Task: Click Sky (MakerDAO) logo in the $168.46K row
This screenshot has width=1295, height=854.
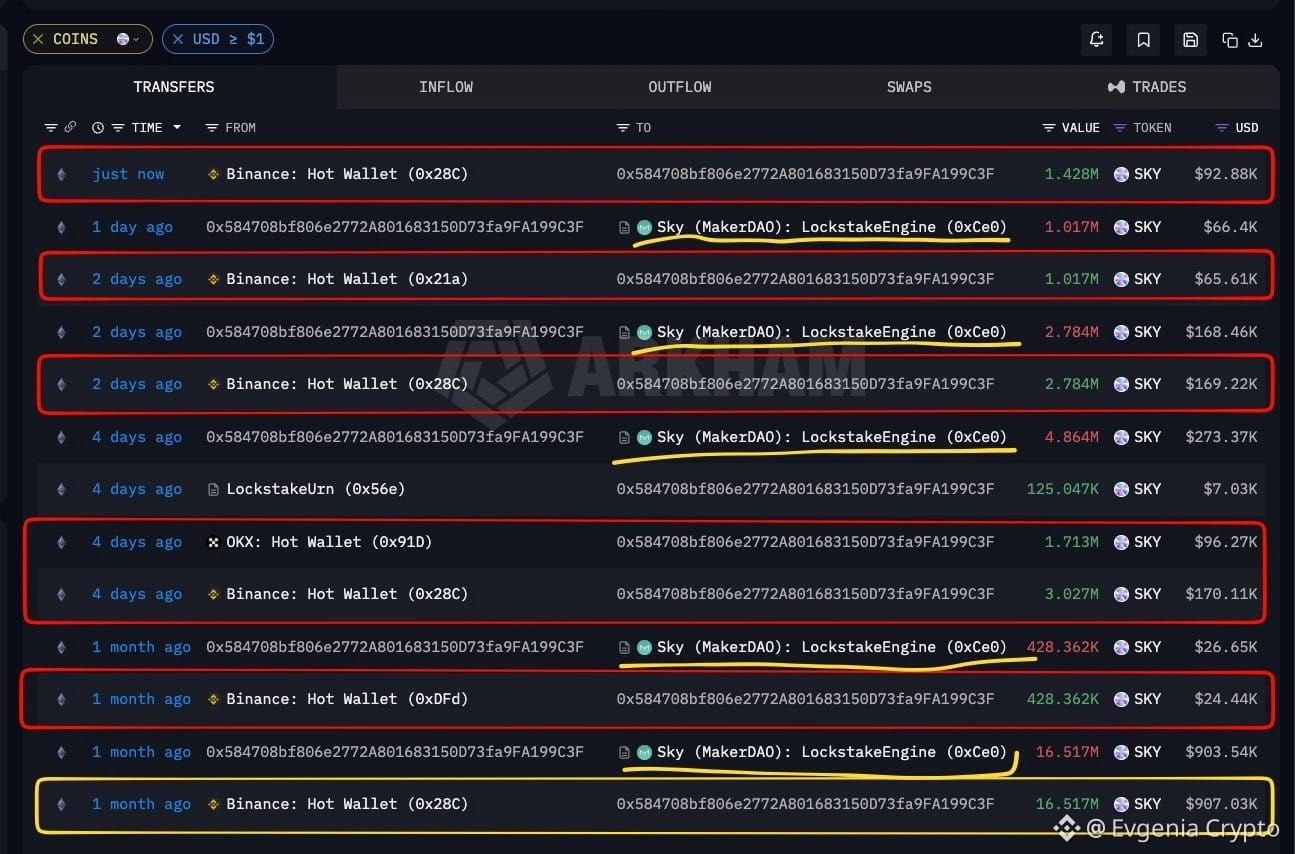Action: coord(644,332)
